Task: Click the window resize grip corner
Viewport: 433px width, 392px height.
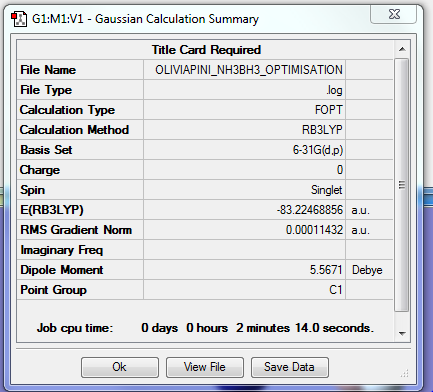Action: 404,373
